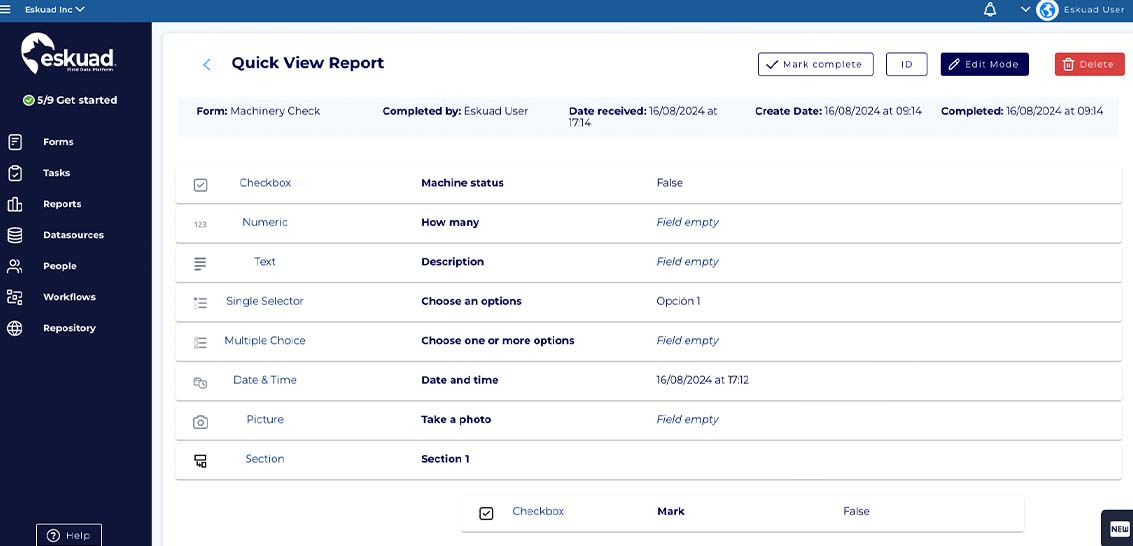Go back with the blue arrow
The image size is (1133, 546).
207,64
